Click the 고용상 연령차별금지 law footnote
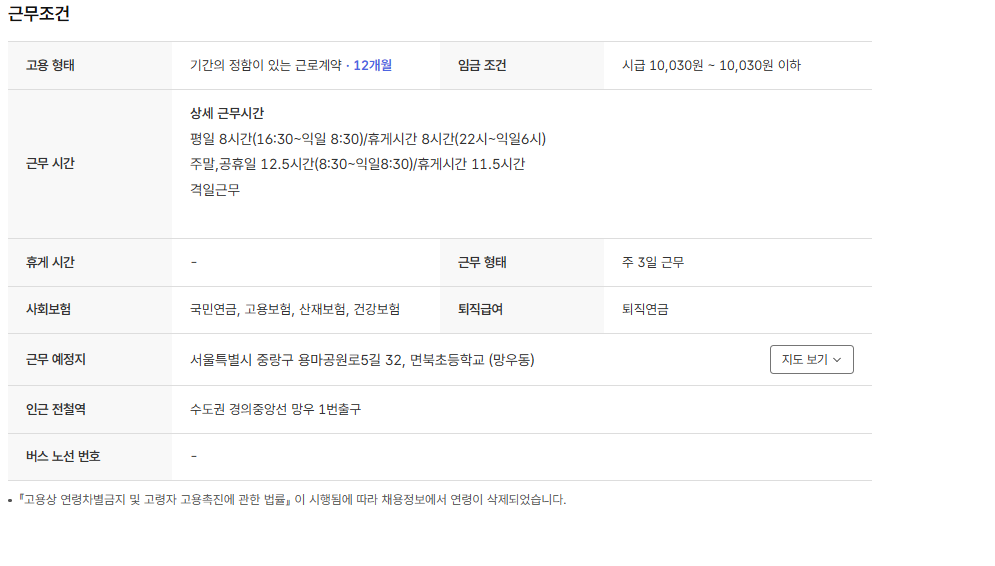 coord(292,500)
